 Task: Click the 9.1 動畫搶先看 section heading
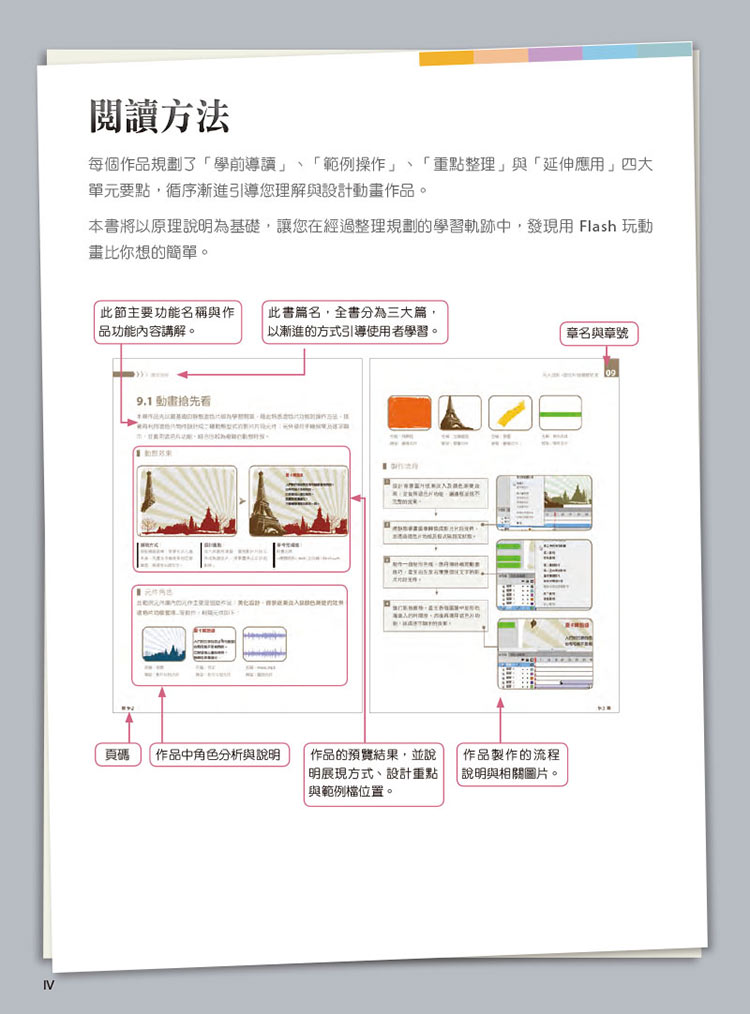173,401
